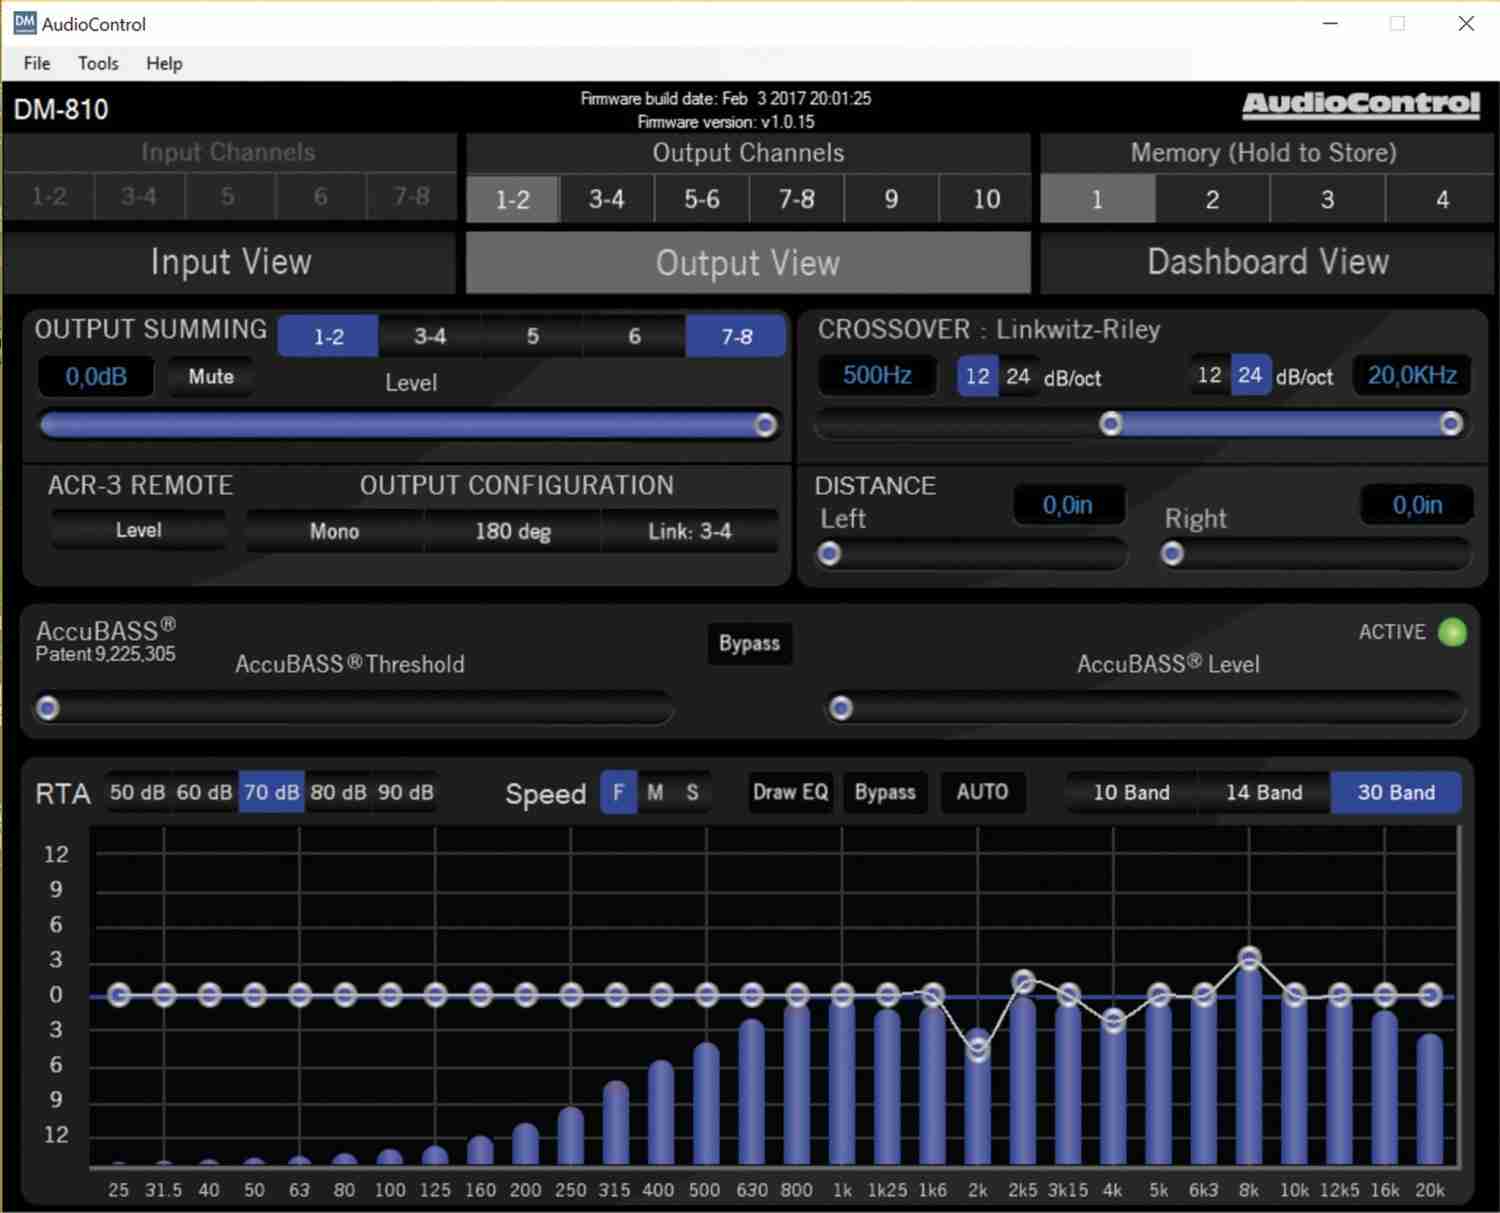Click the 8k EQ band handle

1249,959
